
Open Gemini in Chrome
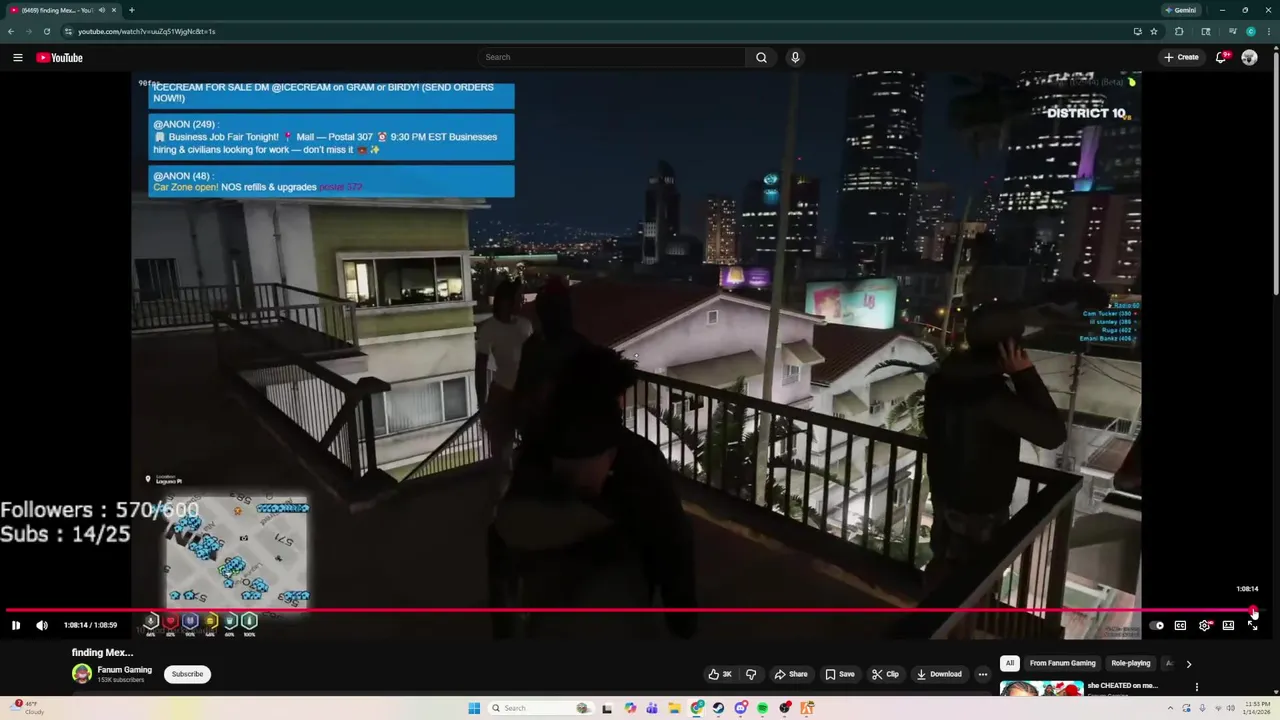click(x=1181, y=10)
